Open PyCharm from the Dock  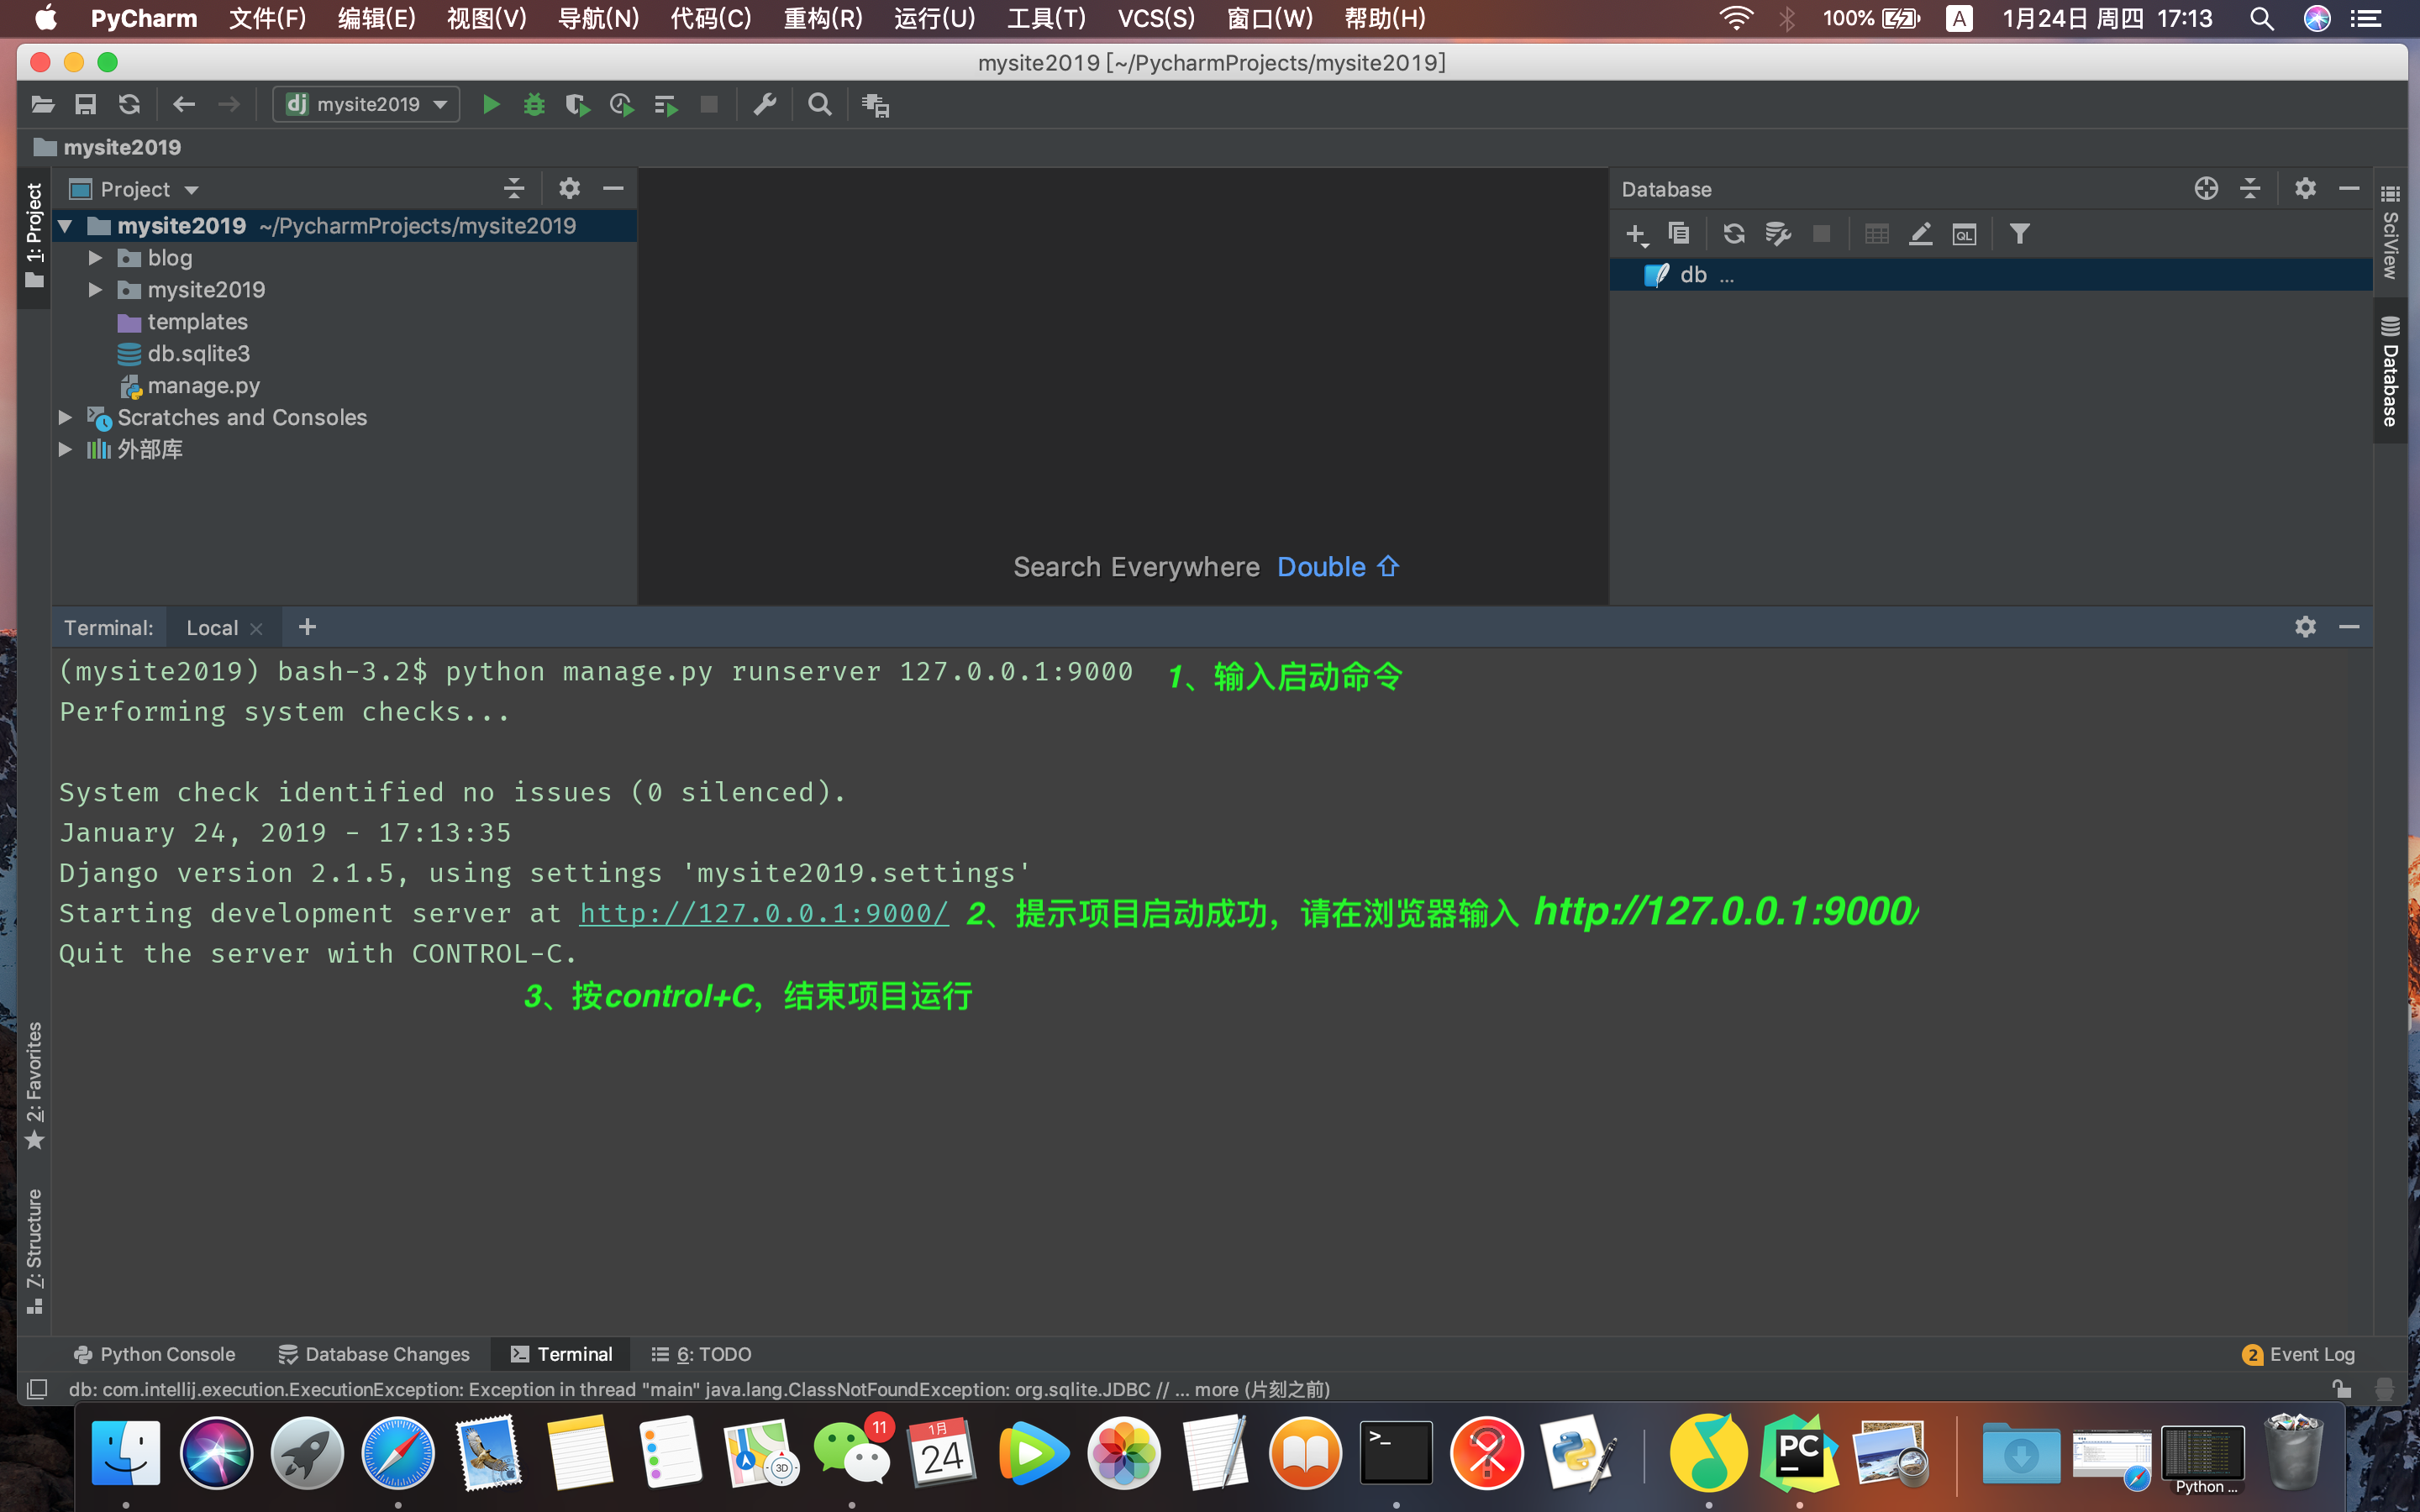click(1798, 1452)
